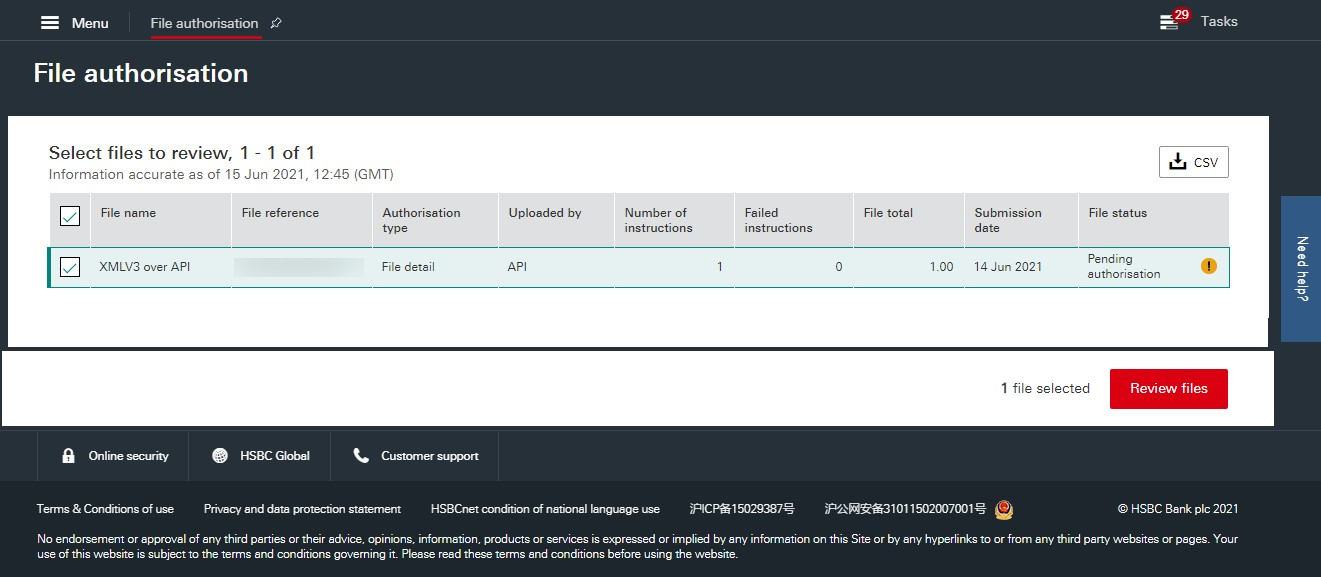Open the hamburger Menu icon
The width and height of the screenshot is (1321, 577).
coord(50,21)
